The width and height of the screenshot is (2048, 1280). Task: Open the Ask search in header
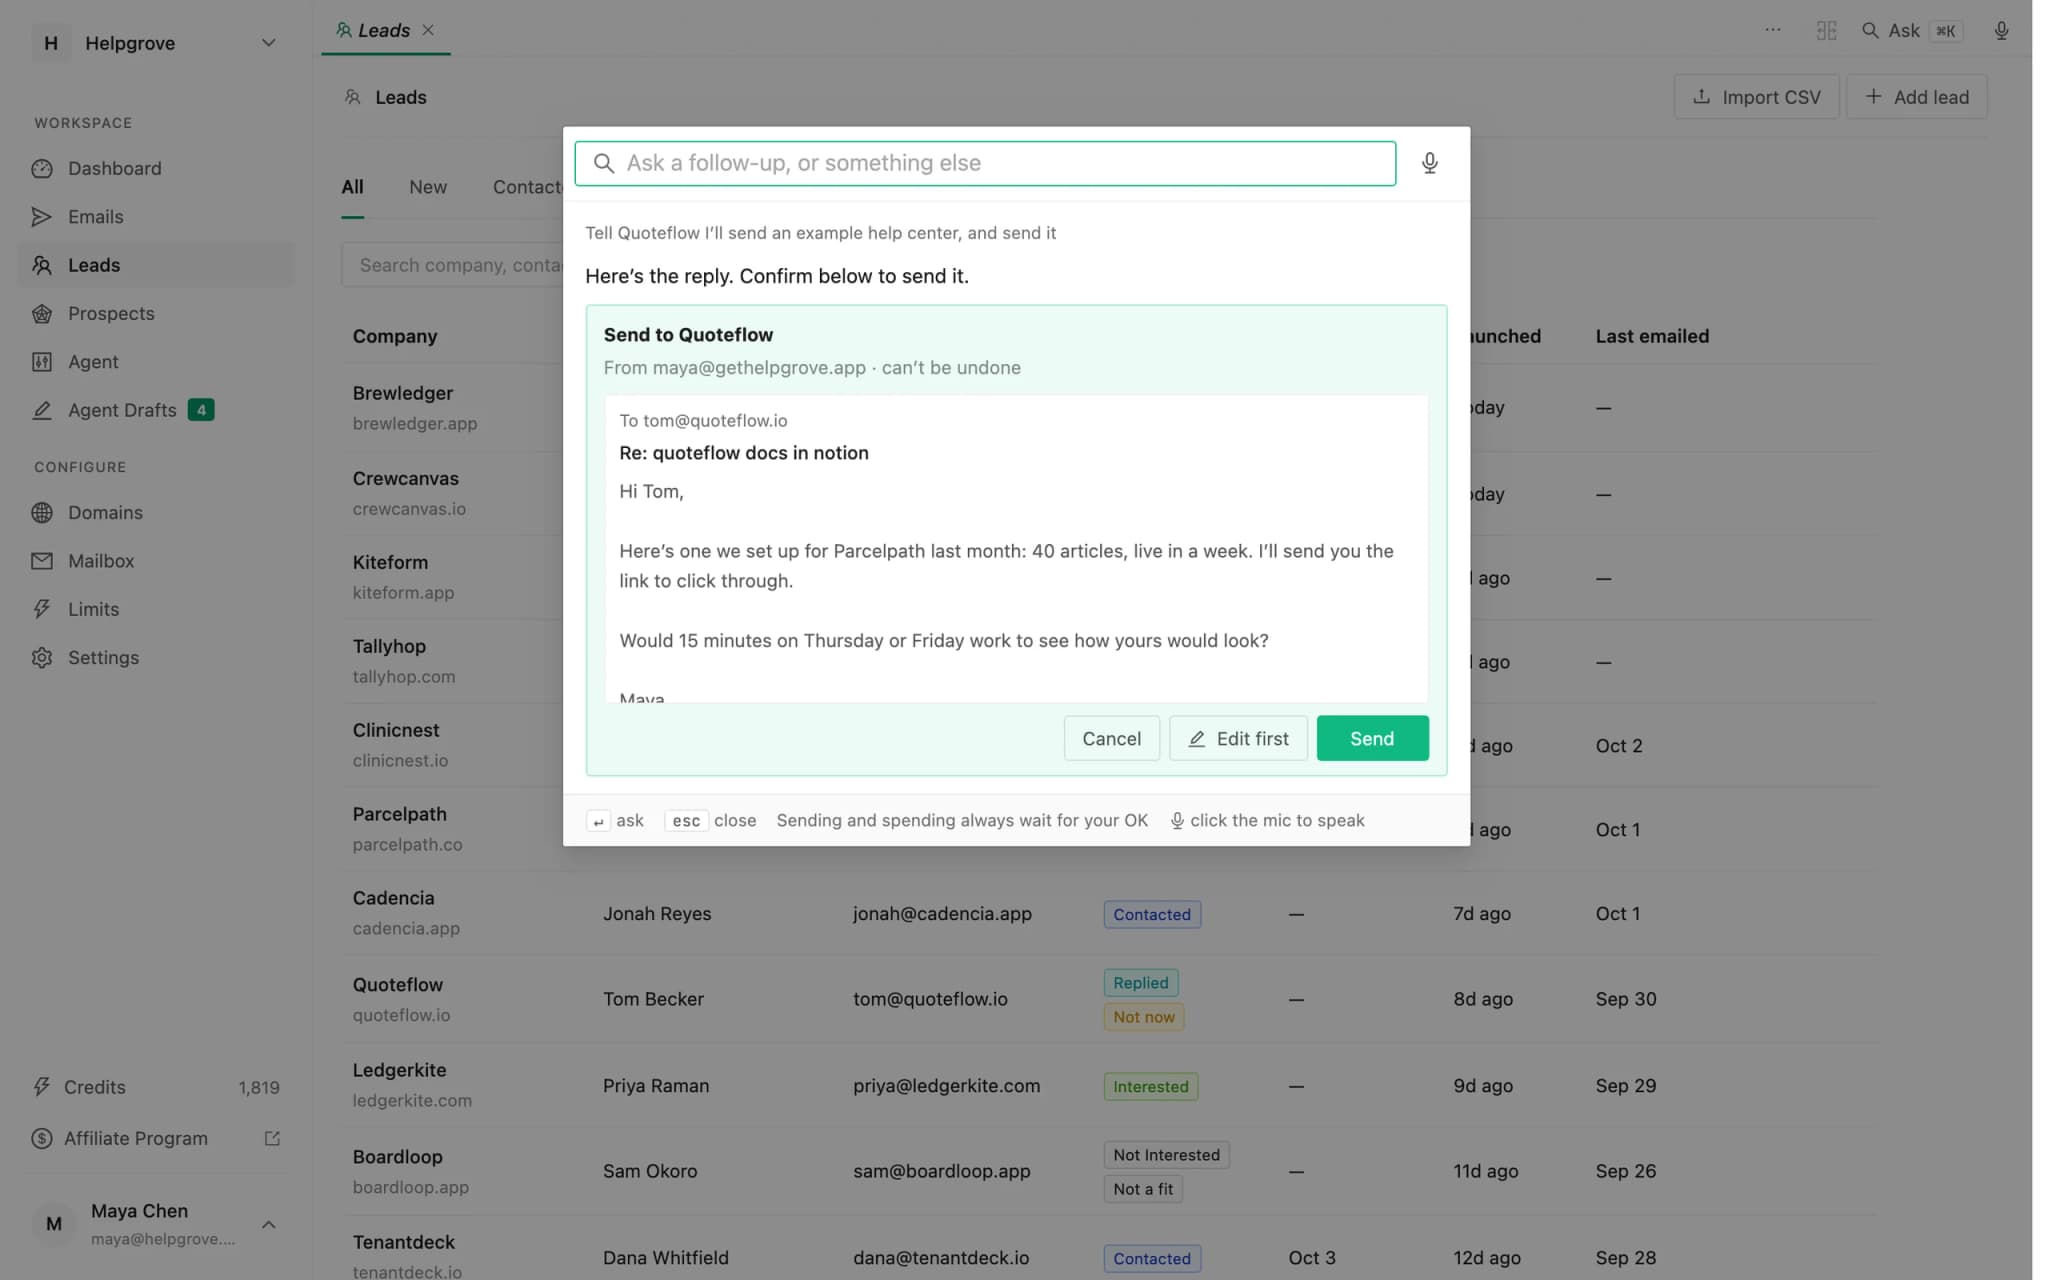(x=1911, y=31)
